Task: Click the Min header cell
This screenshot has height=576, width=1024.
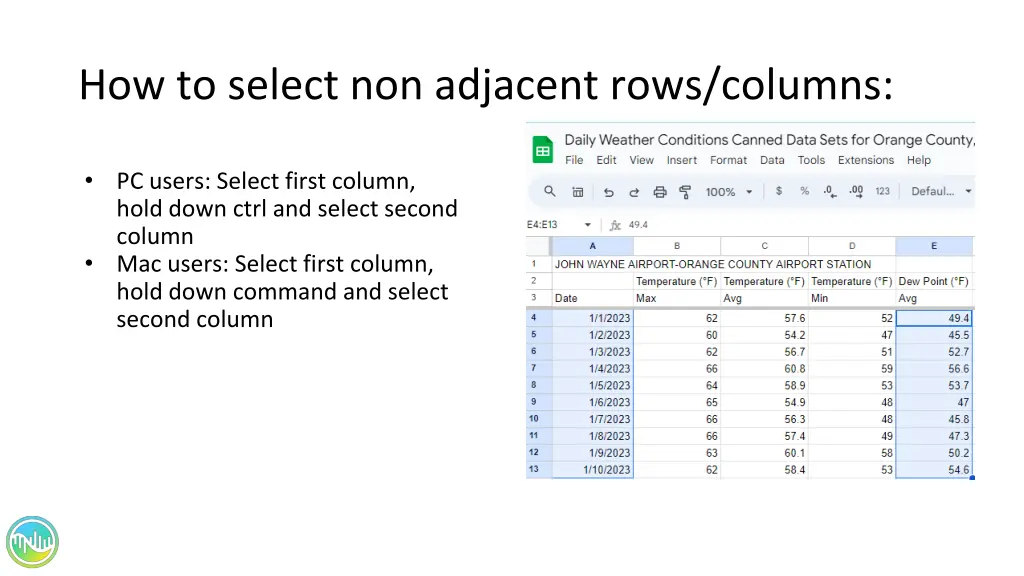Action: pos(852,298)
